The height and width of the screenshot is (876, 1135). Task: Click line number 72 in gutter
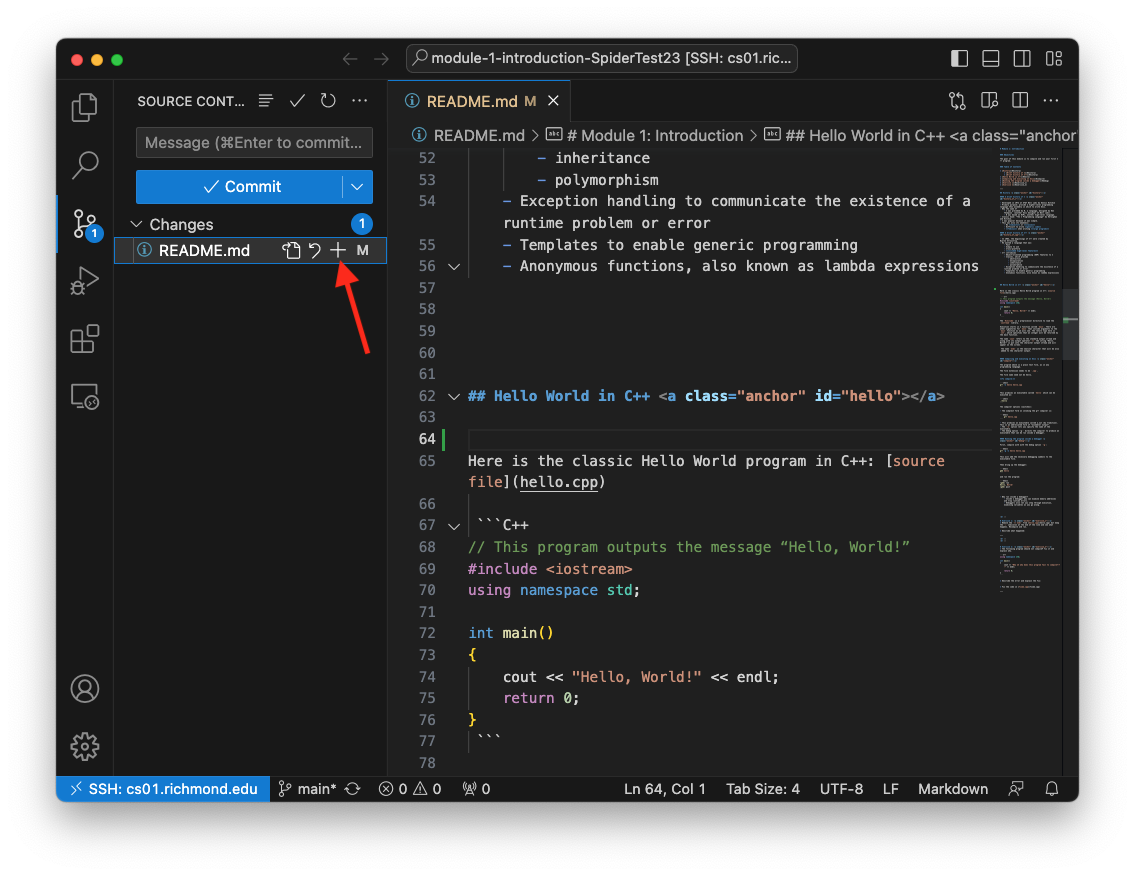pyautogui.click(x=427, y=633)
